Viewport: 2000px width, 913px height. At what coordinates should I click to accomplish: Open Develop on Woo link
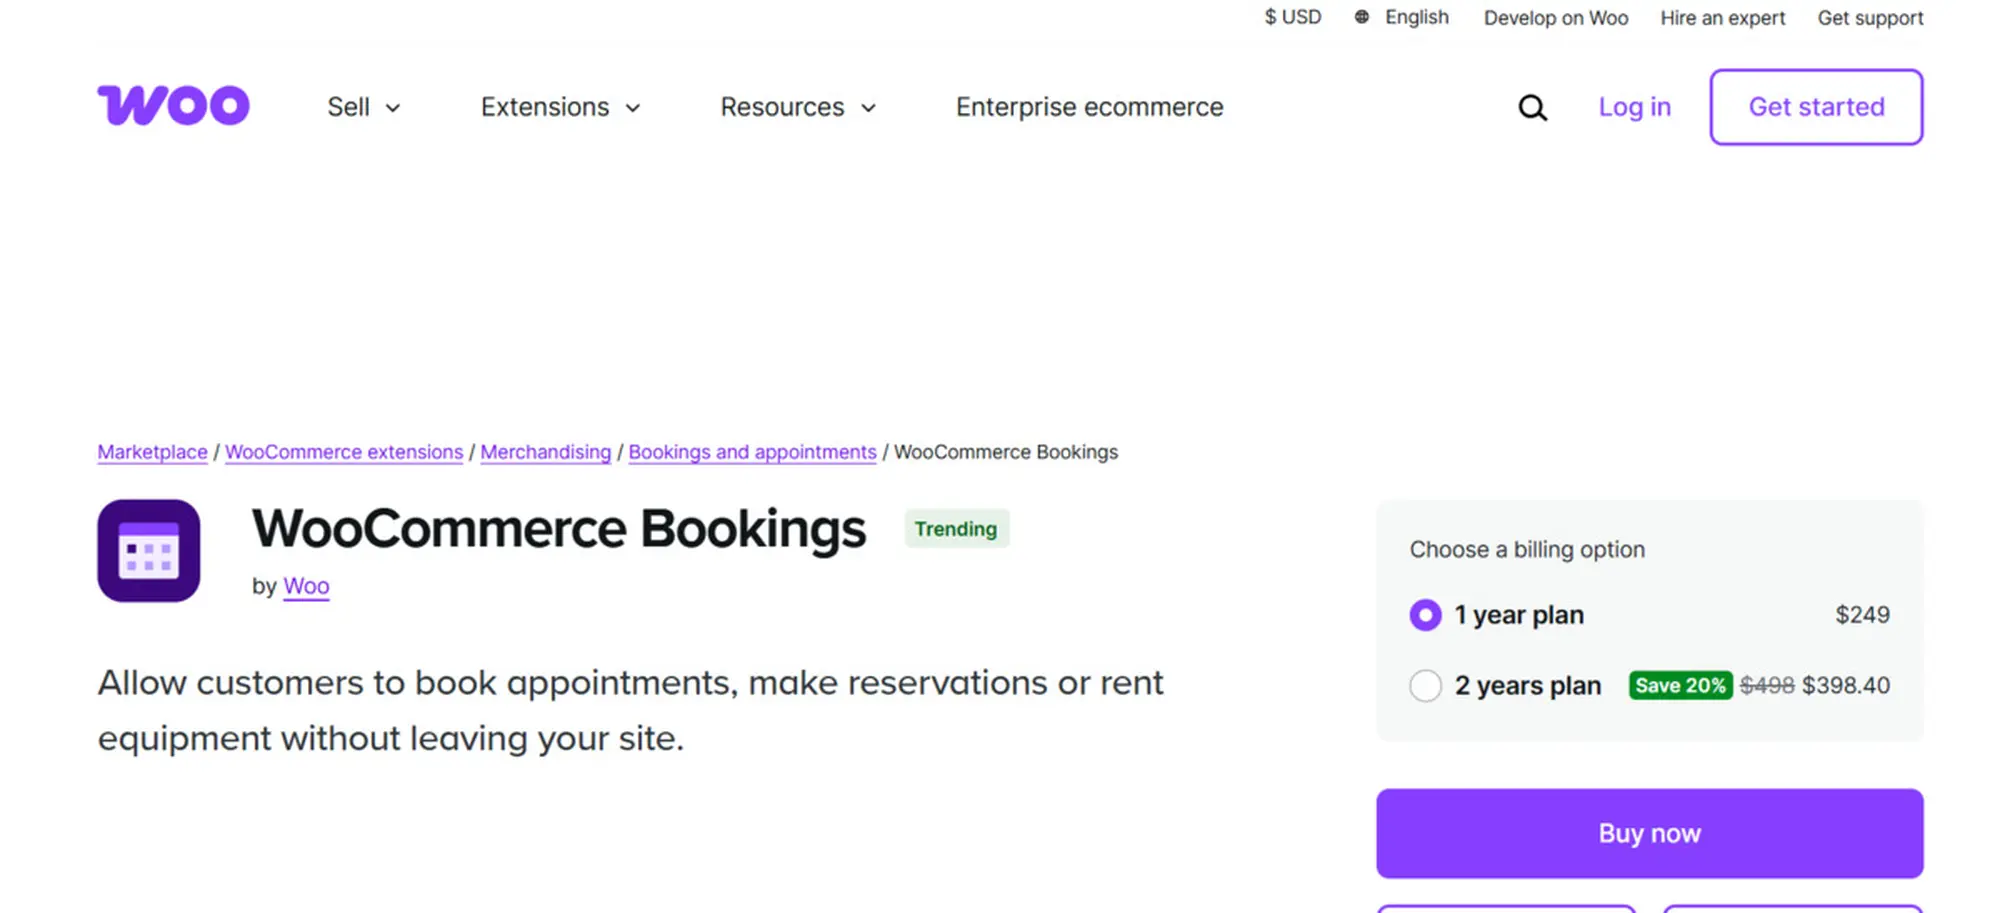(1555, 18)
